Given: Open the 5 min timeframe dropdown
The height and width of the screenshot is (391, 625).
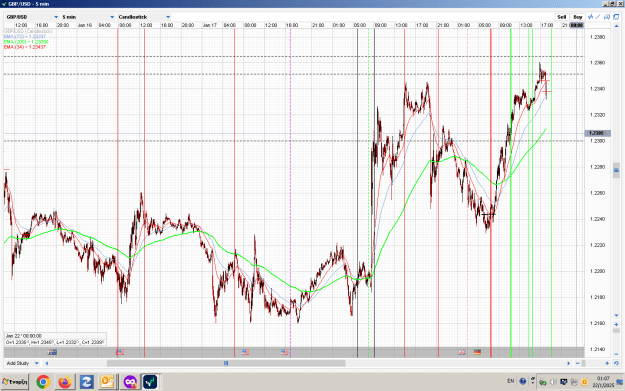Looking at the screenshot, I should click(88, 17).
